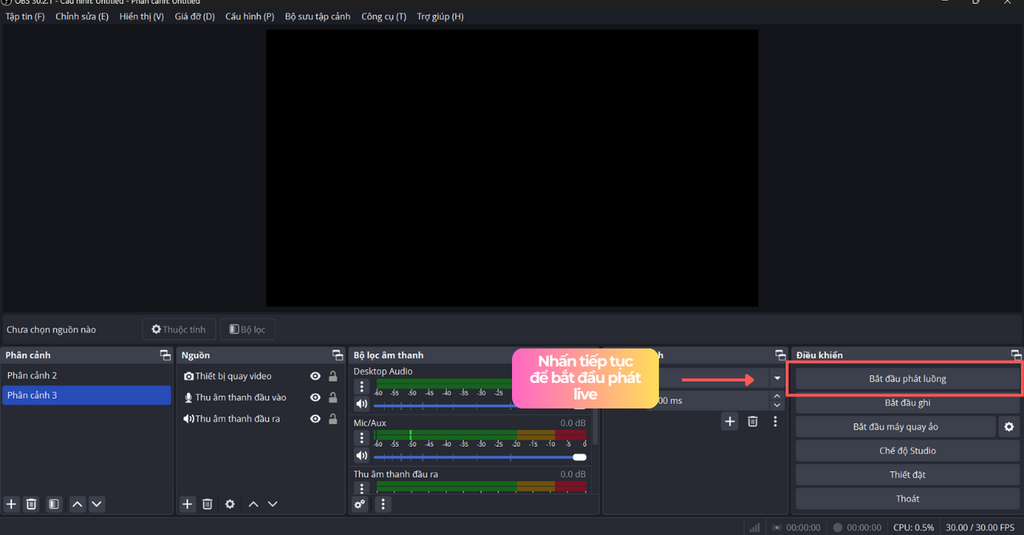Select Thu âm thanh đầu vào source row

click(x=261, y=397)
